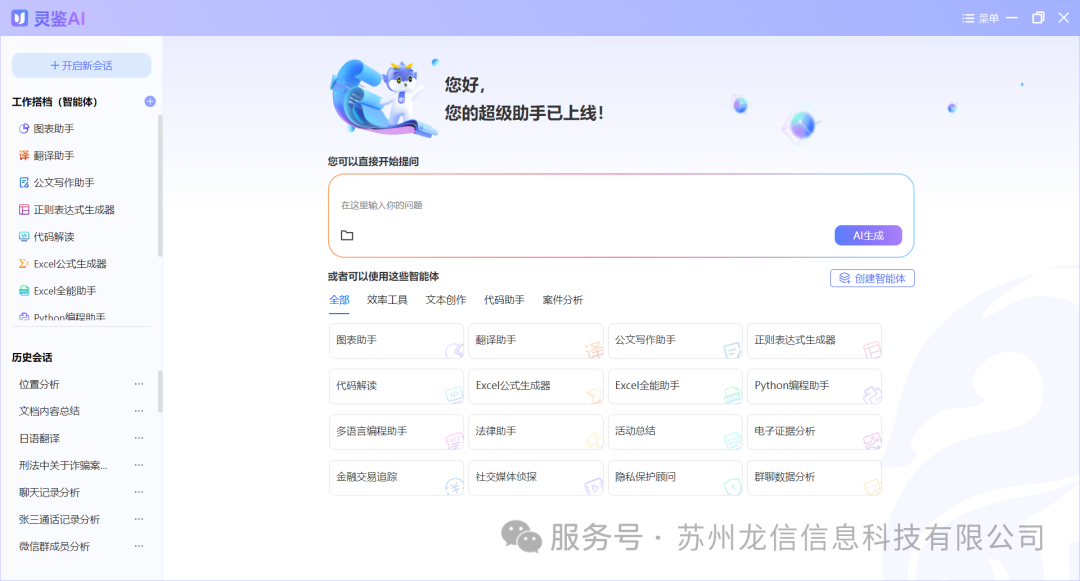The width and height of the screenshot is (1080, 581).
Task: Show the ellipsis menu for 聊天记录分析
Action: point(139,492)
